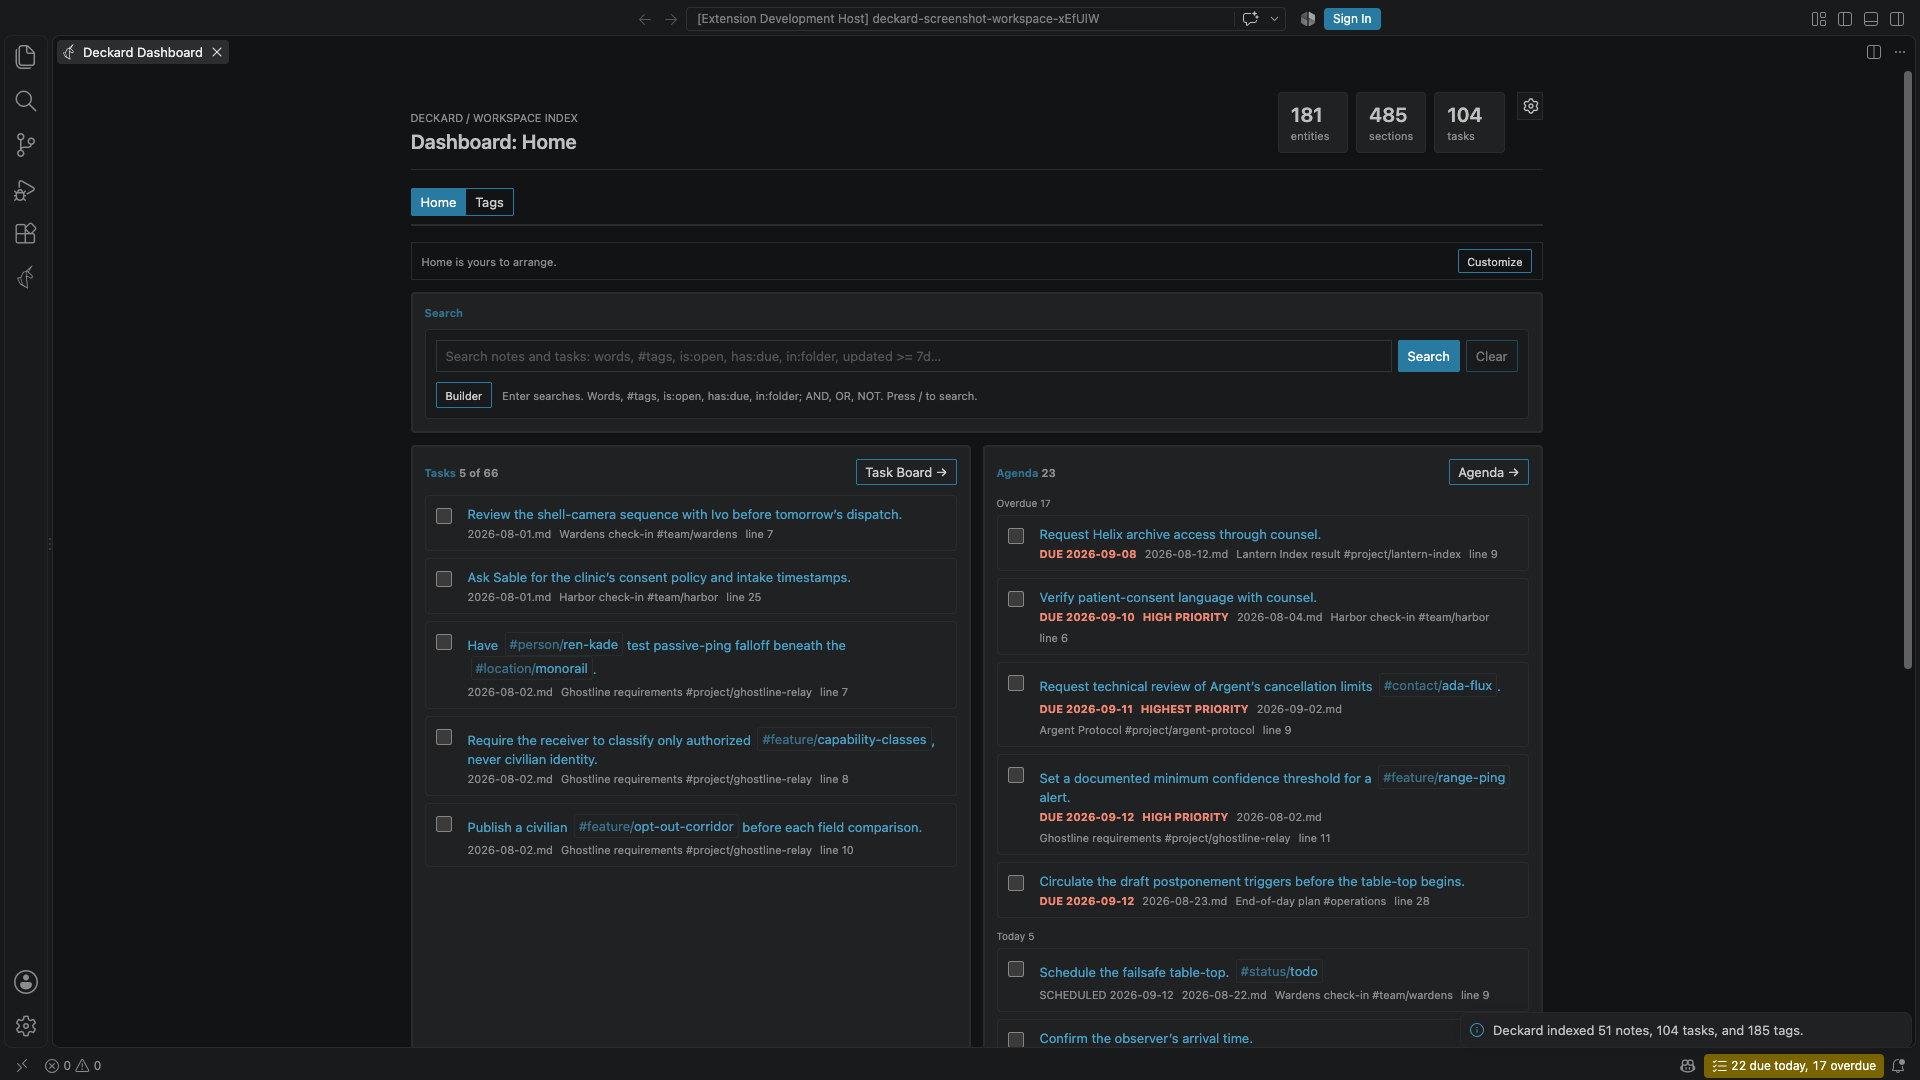The image size is (1920, 1080).
Task: Open the Extensions view
Action: [x=26, y=233]
